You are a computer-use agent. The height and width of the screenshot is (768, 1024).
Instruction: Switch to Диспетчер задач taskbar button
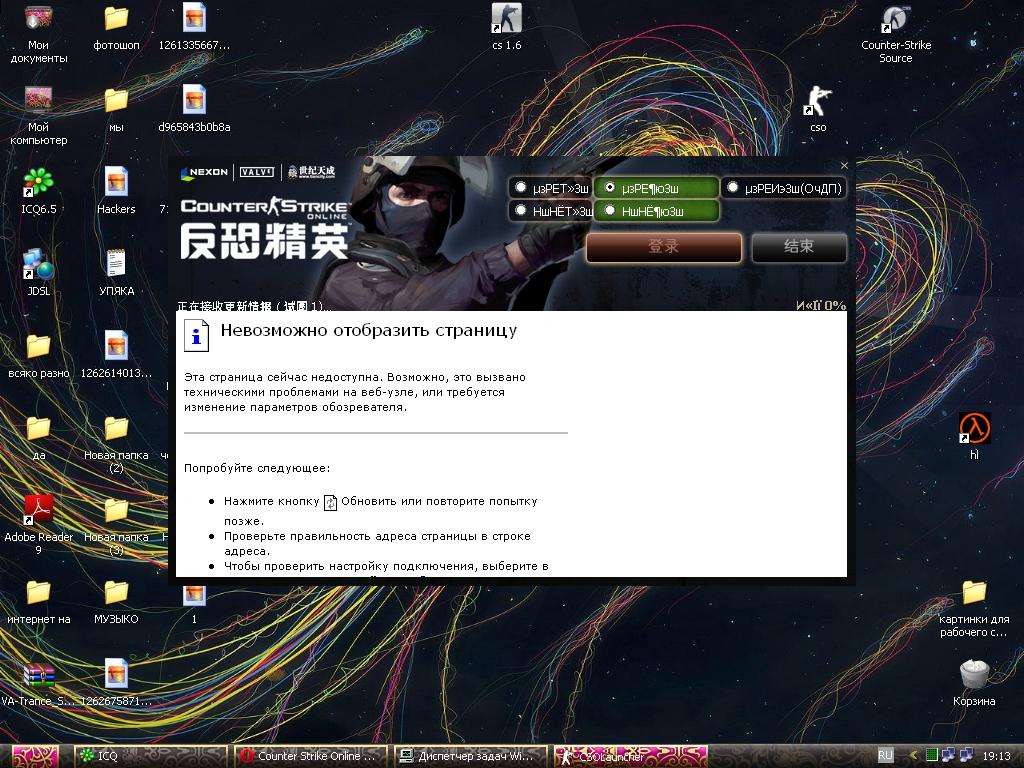(470, 756)
